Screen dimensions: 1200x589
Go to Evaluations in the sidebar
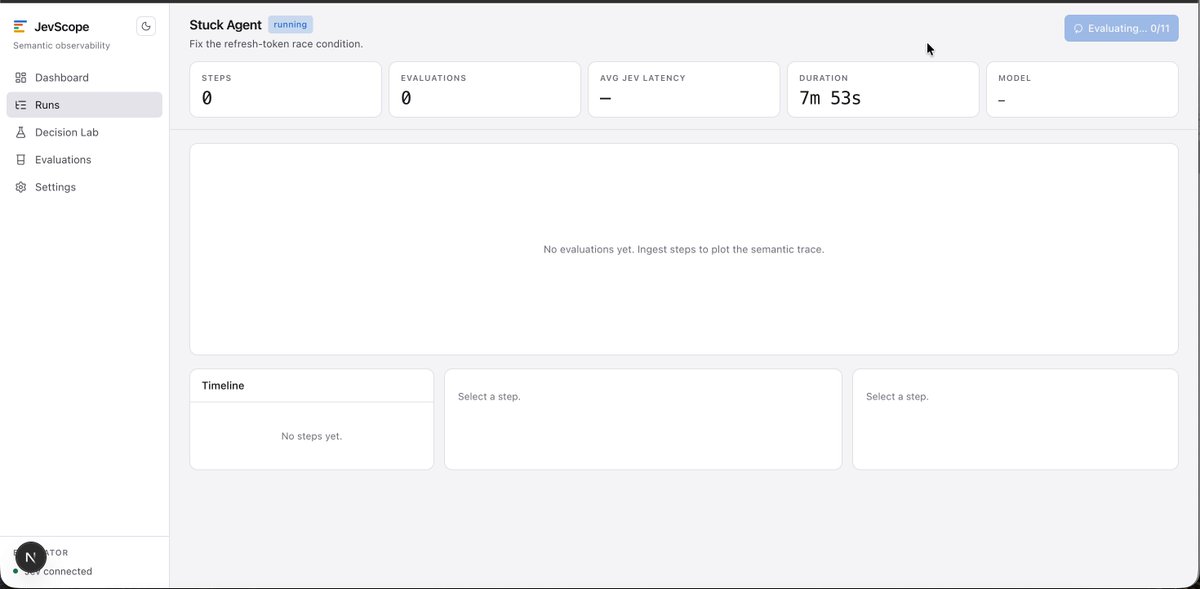[x=84, y=160]
